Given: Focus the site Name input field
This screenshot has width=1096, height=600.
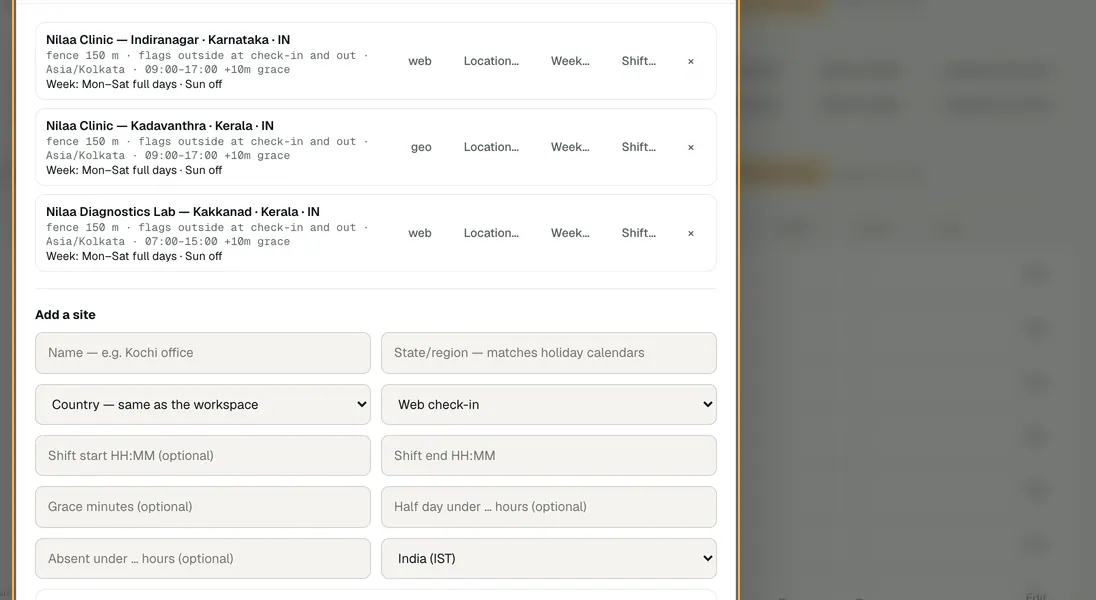Looking at the screenshot, I should click(203, 353).
